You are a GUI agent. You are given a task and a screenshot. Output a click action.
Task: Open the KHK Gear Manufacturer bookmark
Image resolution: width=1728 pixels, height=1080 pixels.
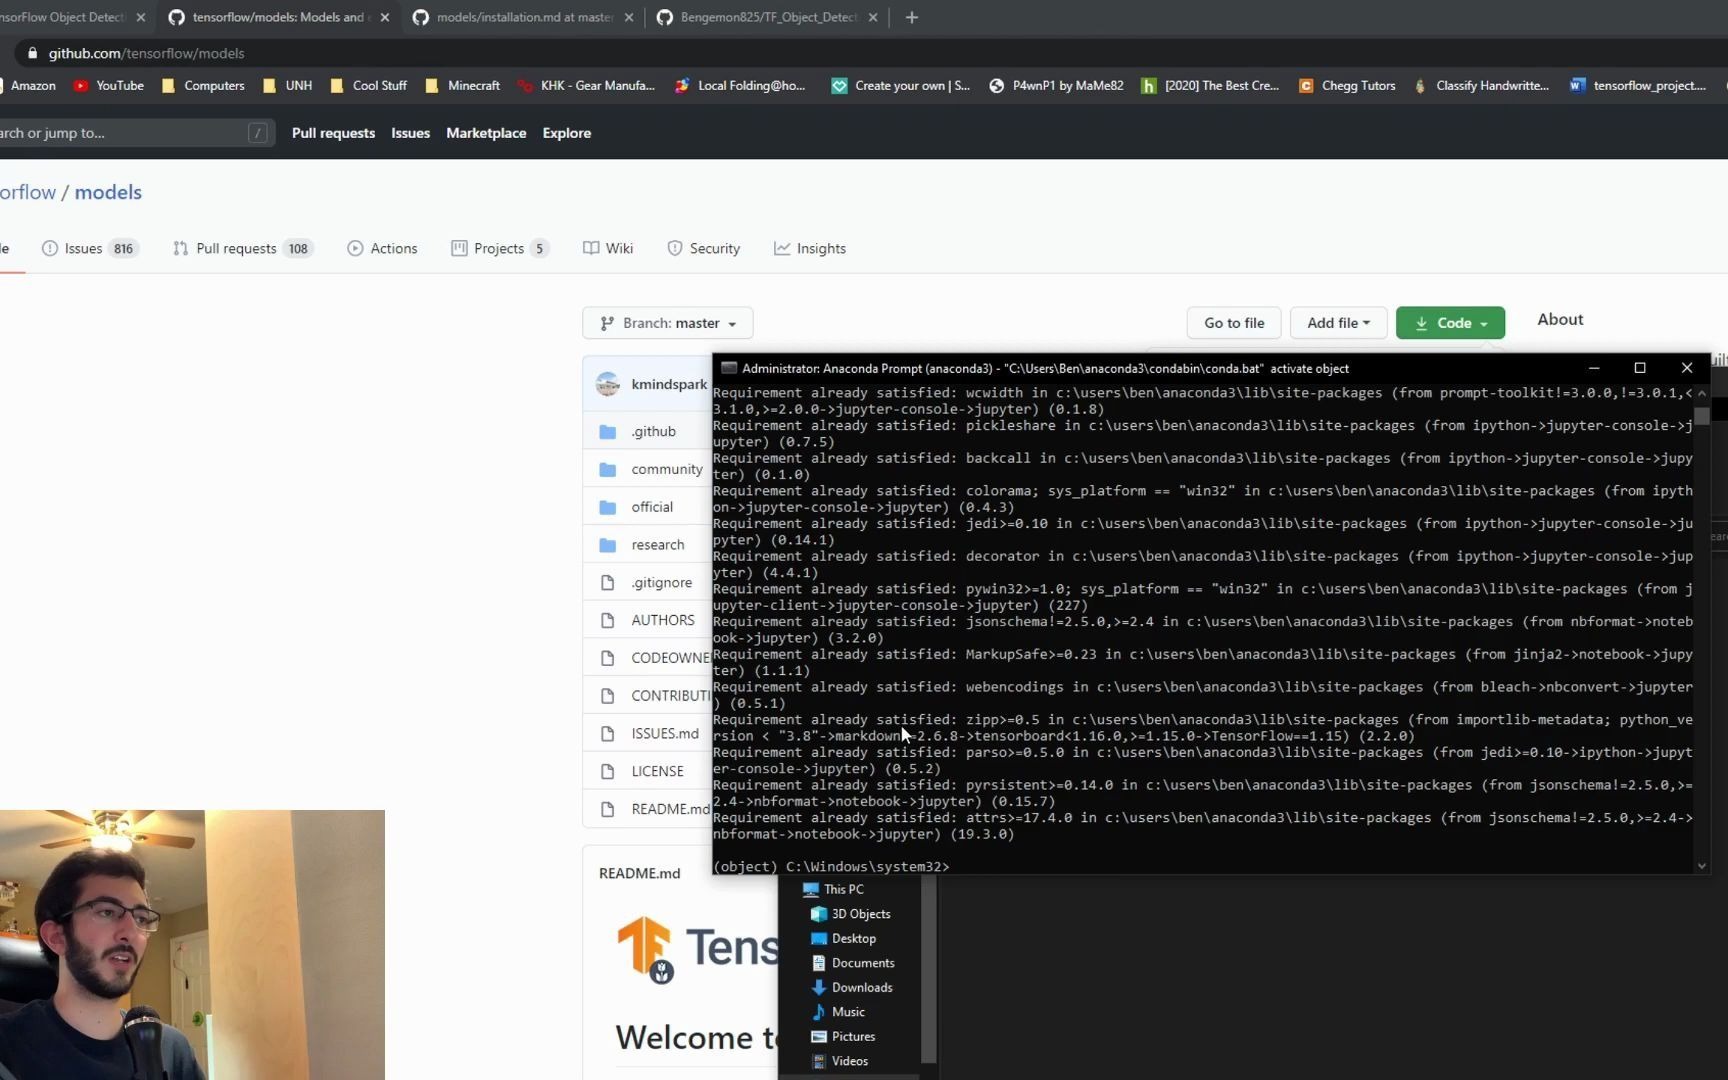coord(587,86)
